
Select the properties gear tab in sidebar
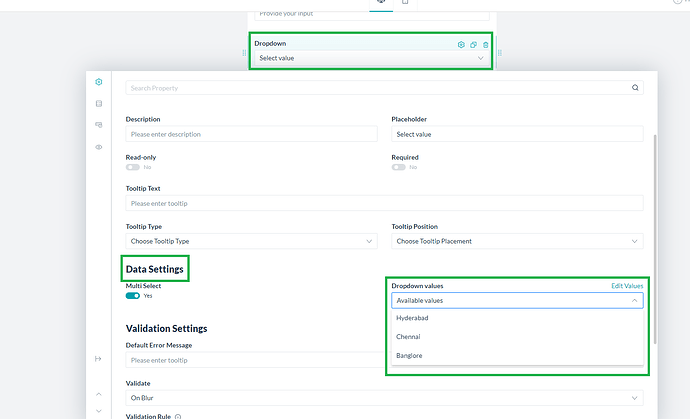pyautogui.click(x=98, y=82)
